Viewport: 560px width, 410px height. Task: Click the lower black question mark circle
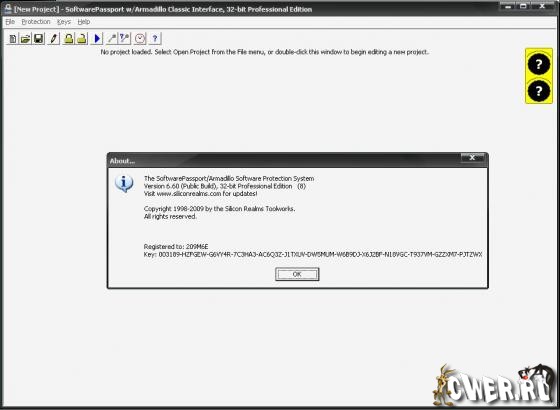[x=539, y=91]
